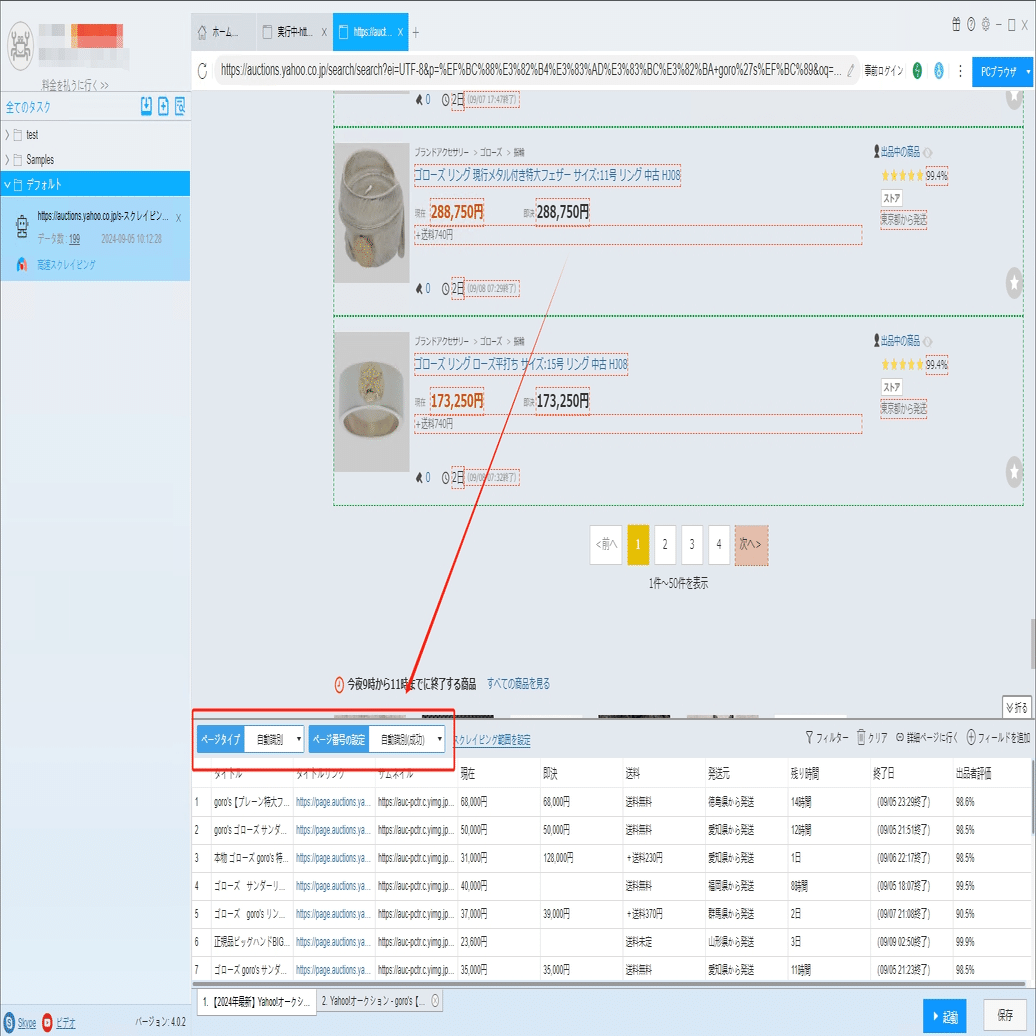Close the Yahoo auctions task entry in sidebar
The image size is (1036, 1036).
[x=178, y=217]
